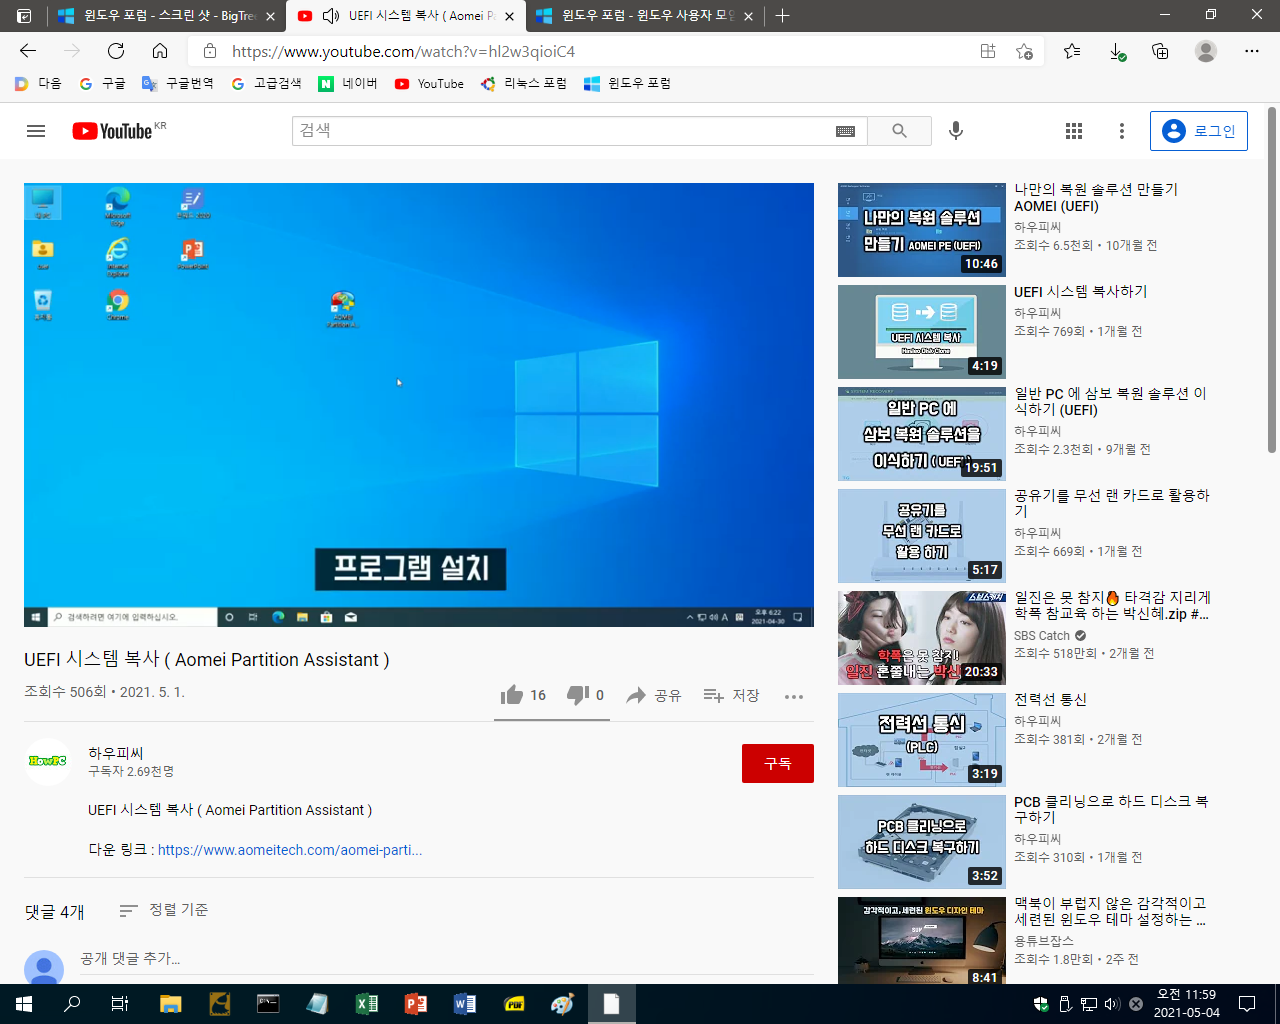Open browser collections icon

coord(1160,51)
